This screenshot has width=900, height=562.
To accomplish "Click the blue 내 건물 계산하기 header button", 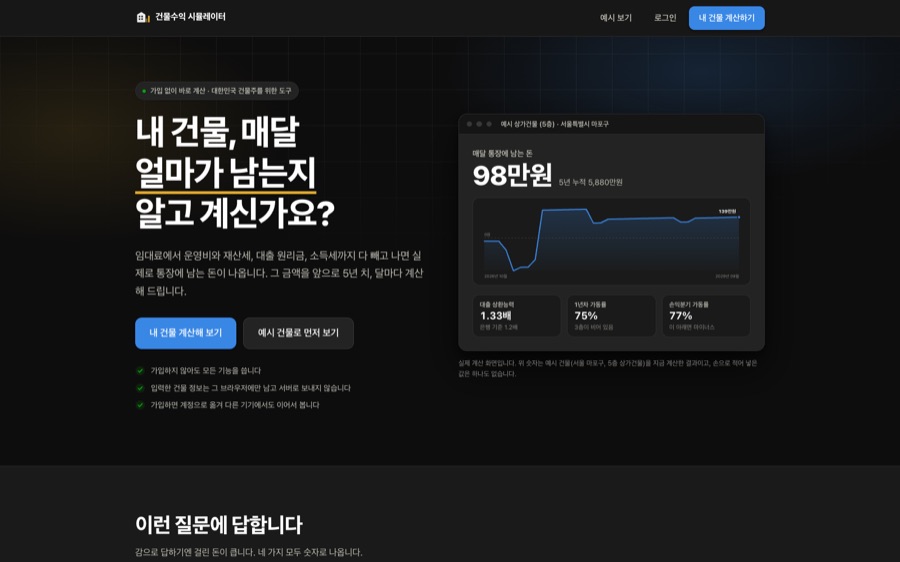I will pos(727,18).
